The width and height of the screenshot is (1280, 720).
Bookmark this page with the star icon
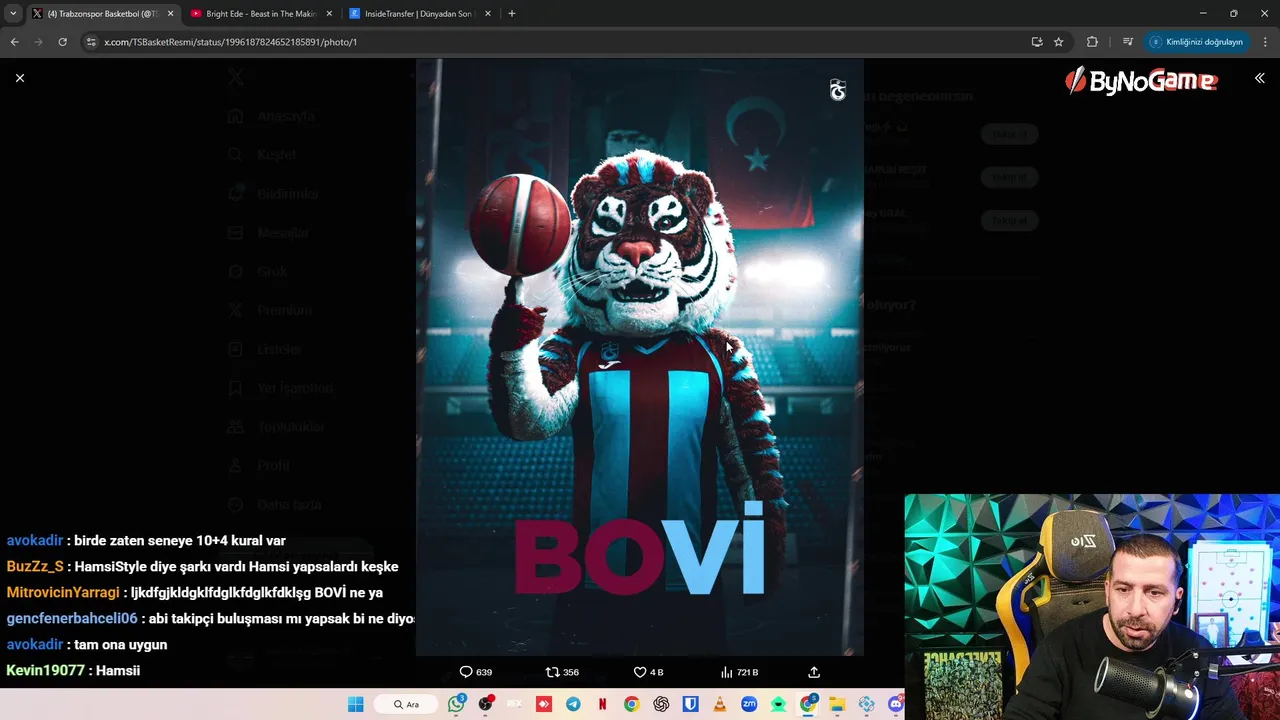point(1059,42)
